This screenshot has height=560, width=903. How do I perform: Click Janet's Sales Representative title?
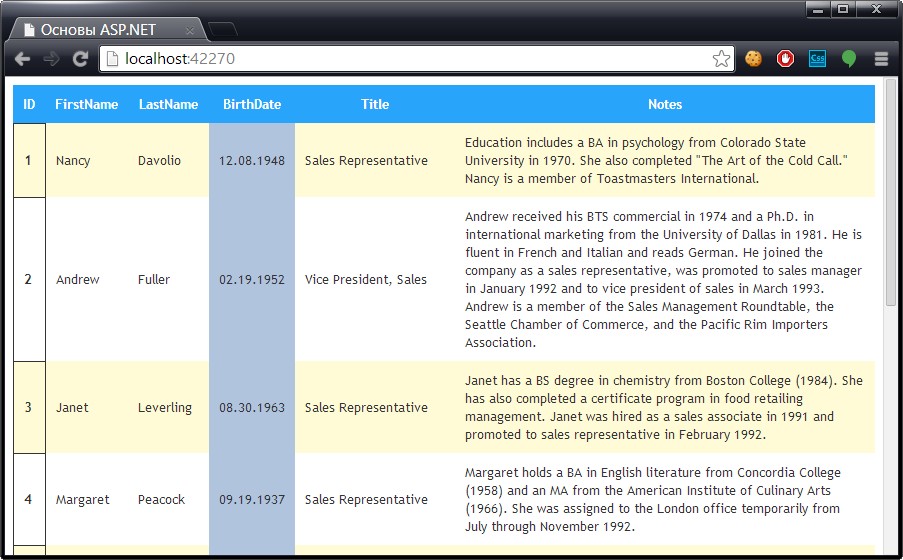[x=366, y=408]
